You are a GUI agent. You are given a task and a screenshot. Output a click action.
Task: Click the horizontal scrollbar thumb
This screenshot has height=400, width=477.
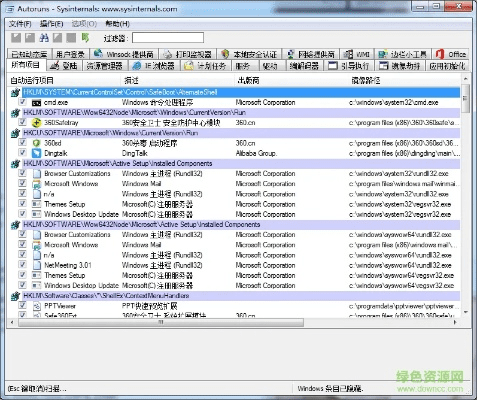pyautogui.click(x=161, y=322)
